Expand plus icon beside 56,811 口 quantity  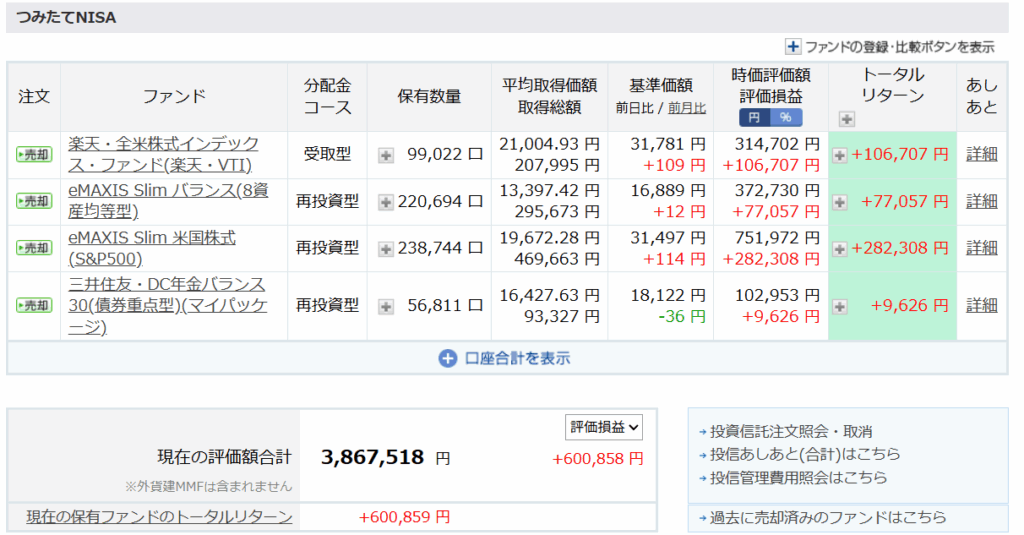click(x=386, y=306)
